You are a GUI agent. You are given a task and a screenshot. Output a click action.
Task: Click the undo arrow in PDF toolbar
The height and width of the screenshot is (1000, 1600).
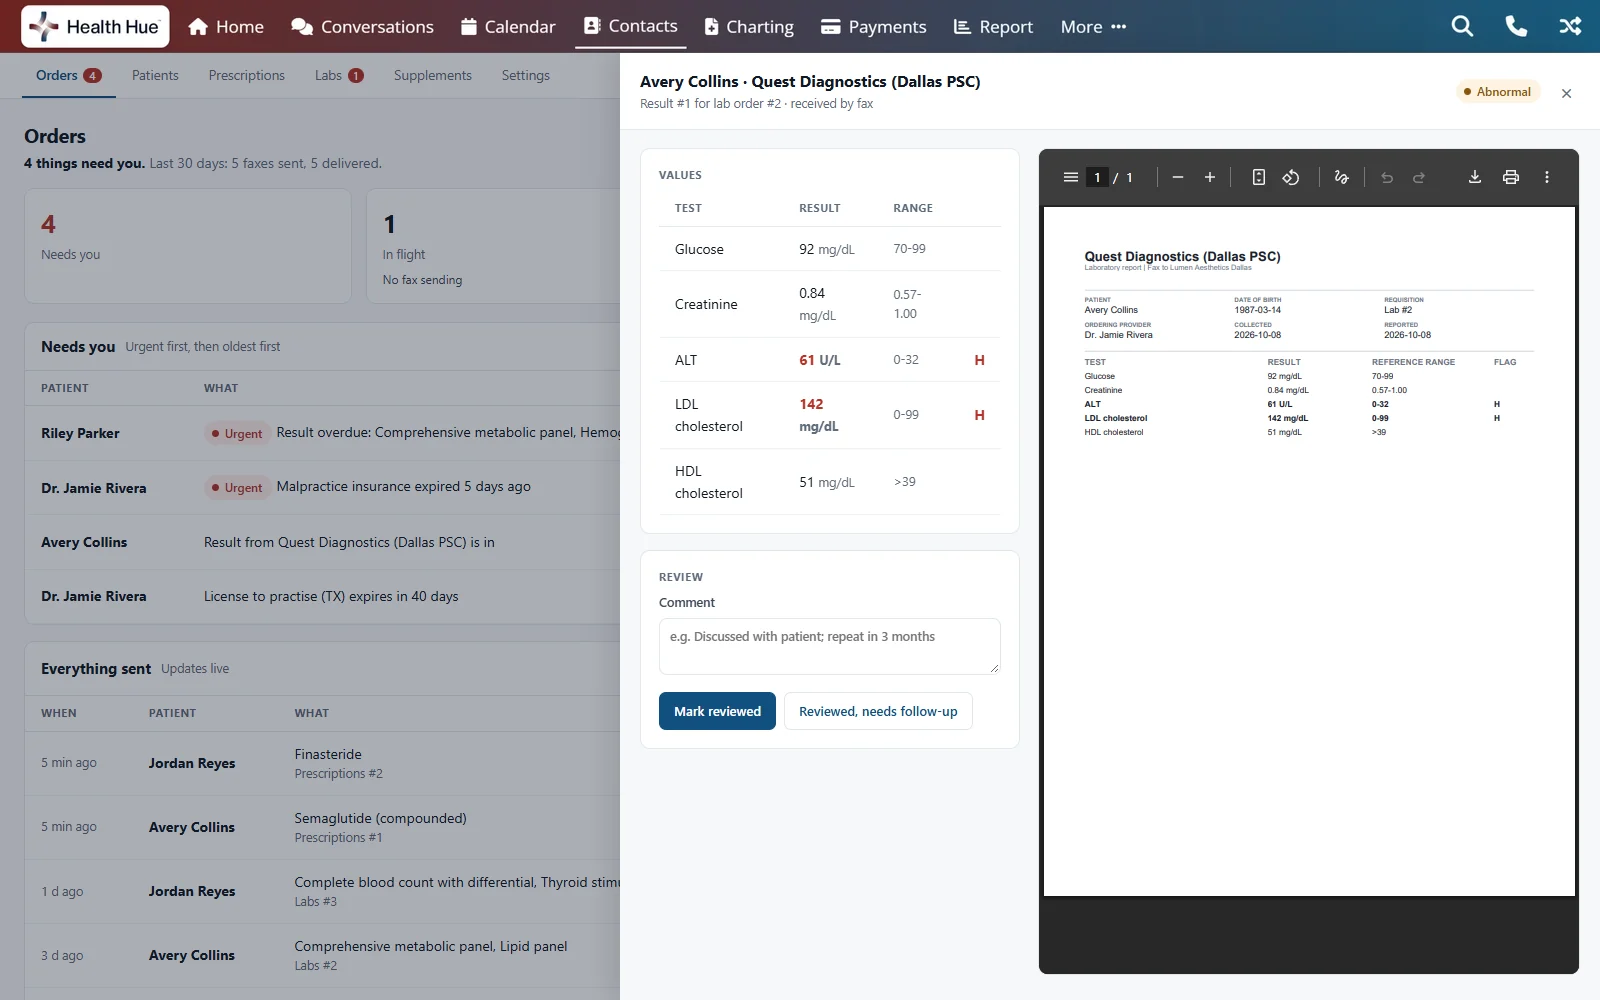[x=1387, y=177]
